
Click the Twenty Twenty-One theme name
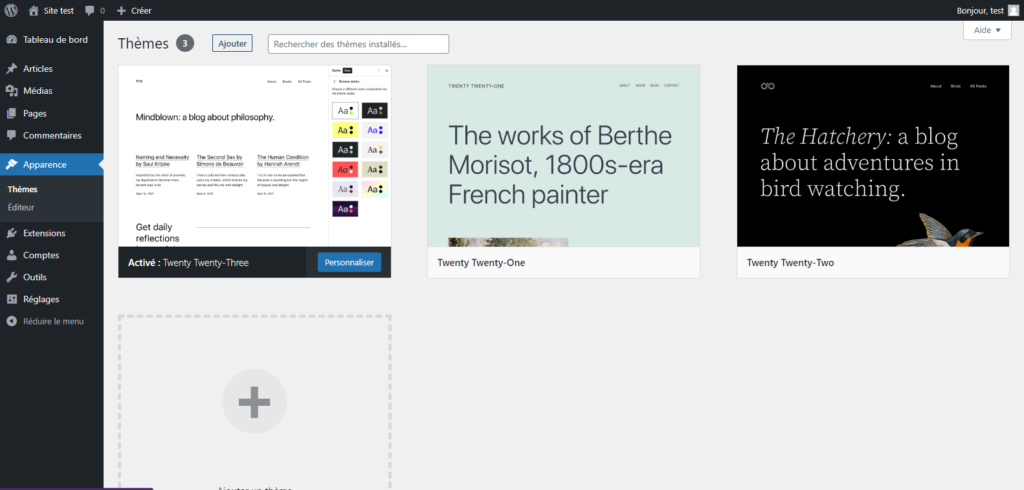pyautogui.click(x=481, y=263)
